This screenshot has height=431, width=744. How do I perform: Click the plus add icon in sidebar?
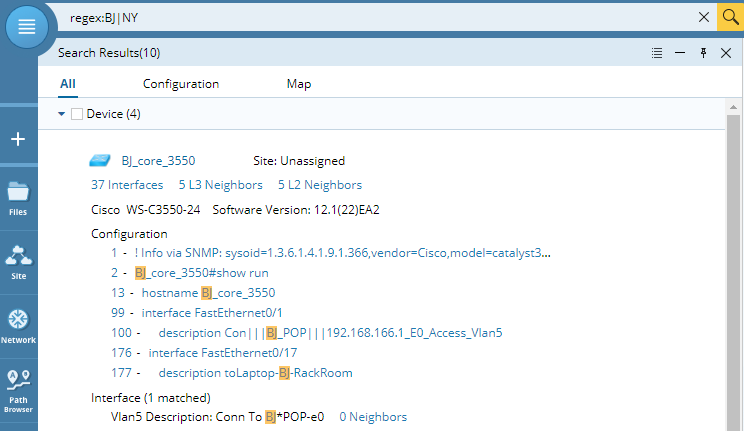pyautogui.click(x=18, y=139)
